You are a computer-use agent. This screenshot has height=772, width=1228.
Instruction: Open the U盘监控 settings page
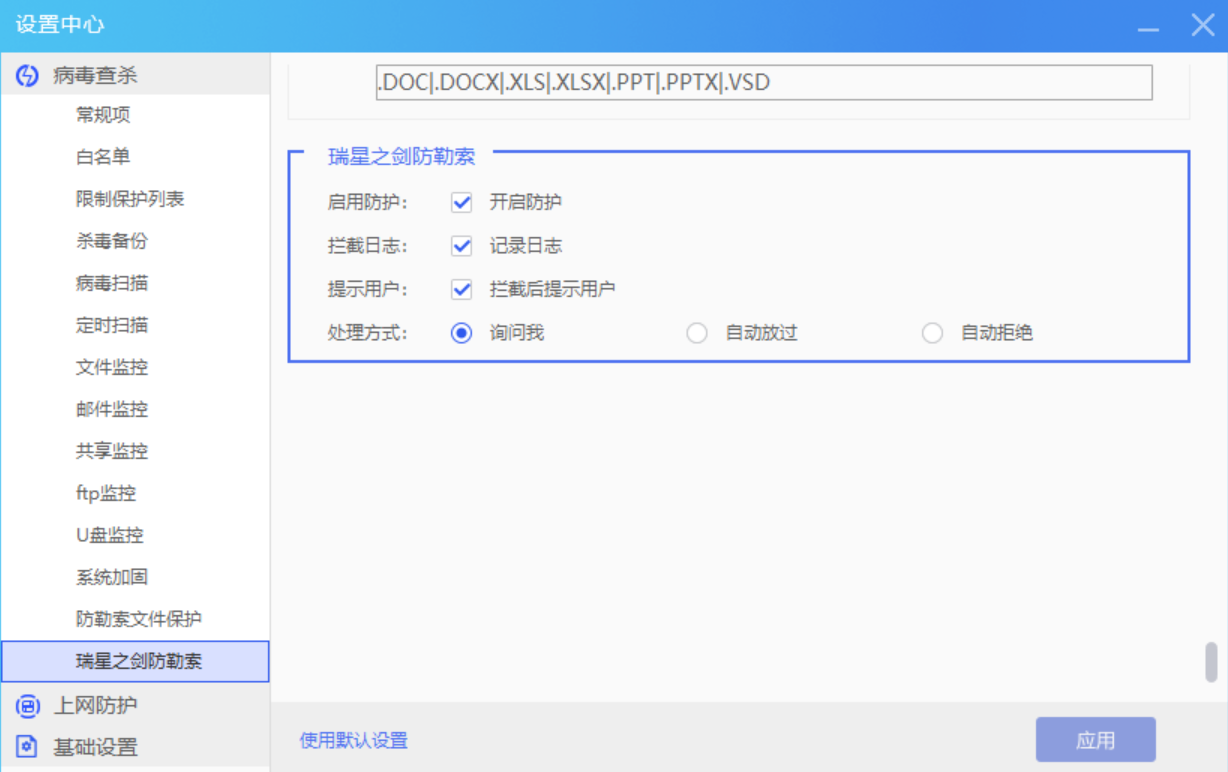110,535
